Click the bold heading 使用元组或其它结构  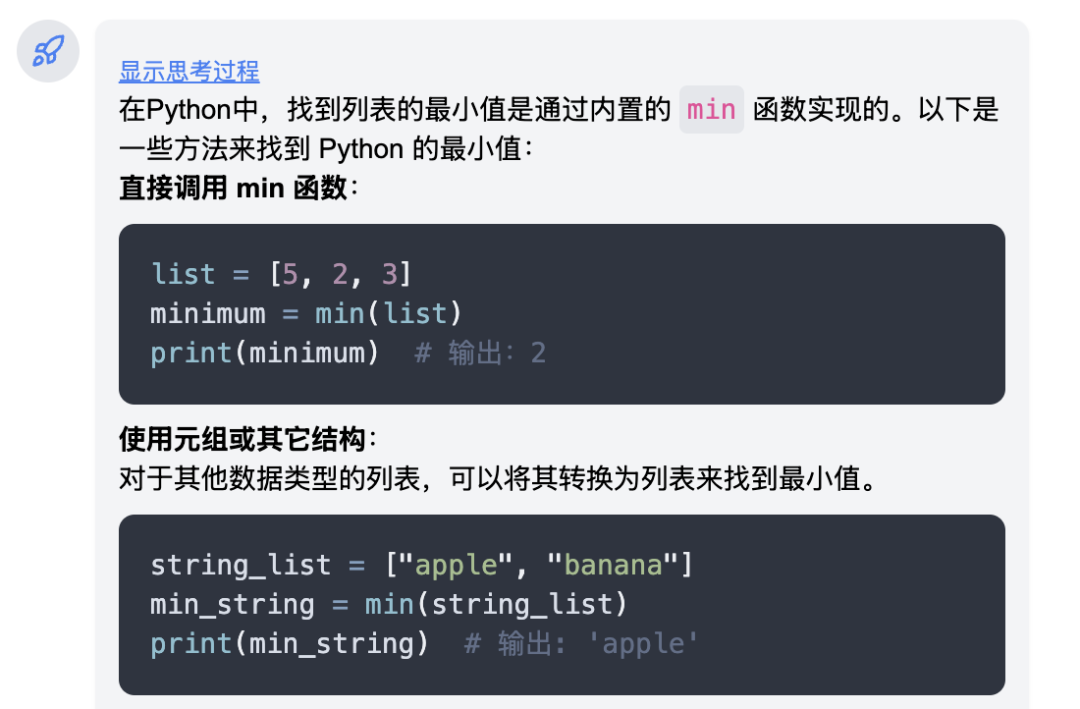pyautogui.click(x=242, y=439)
